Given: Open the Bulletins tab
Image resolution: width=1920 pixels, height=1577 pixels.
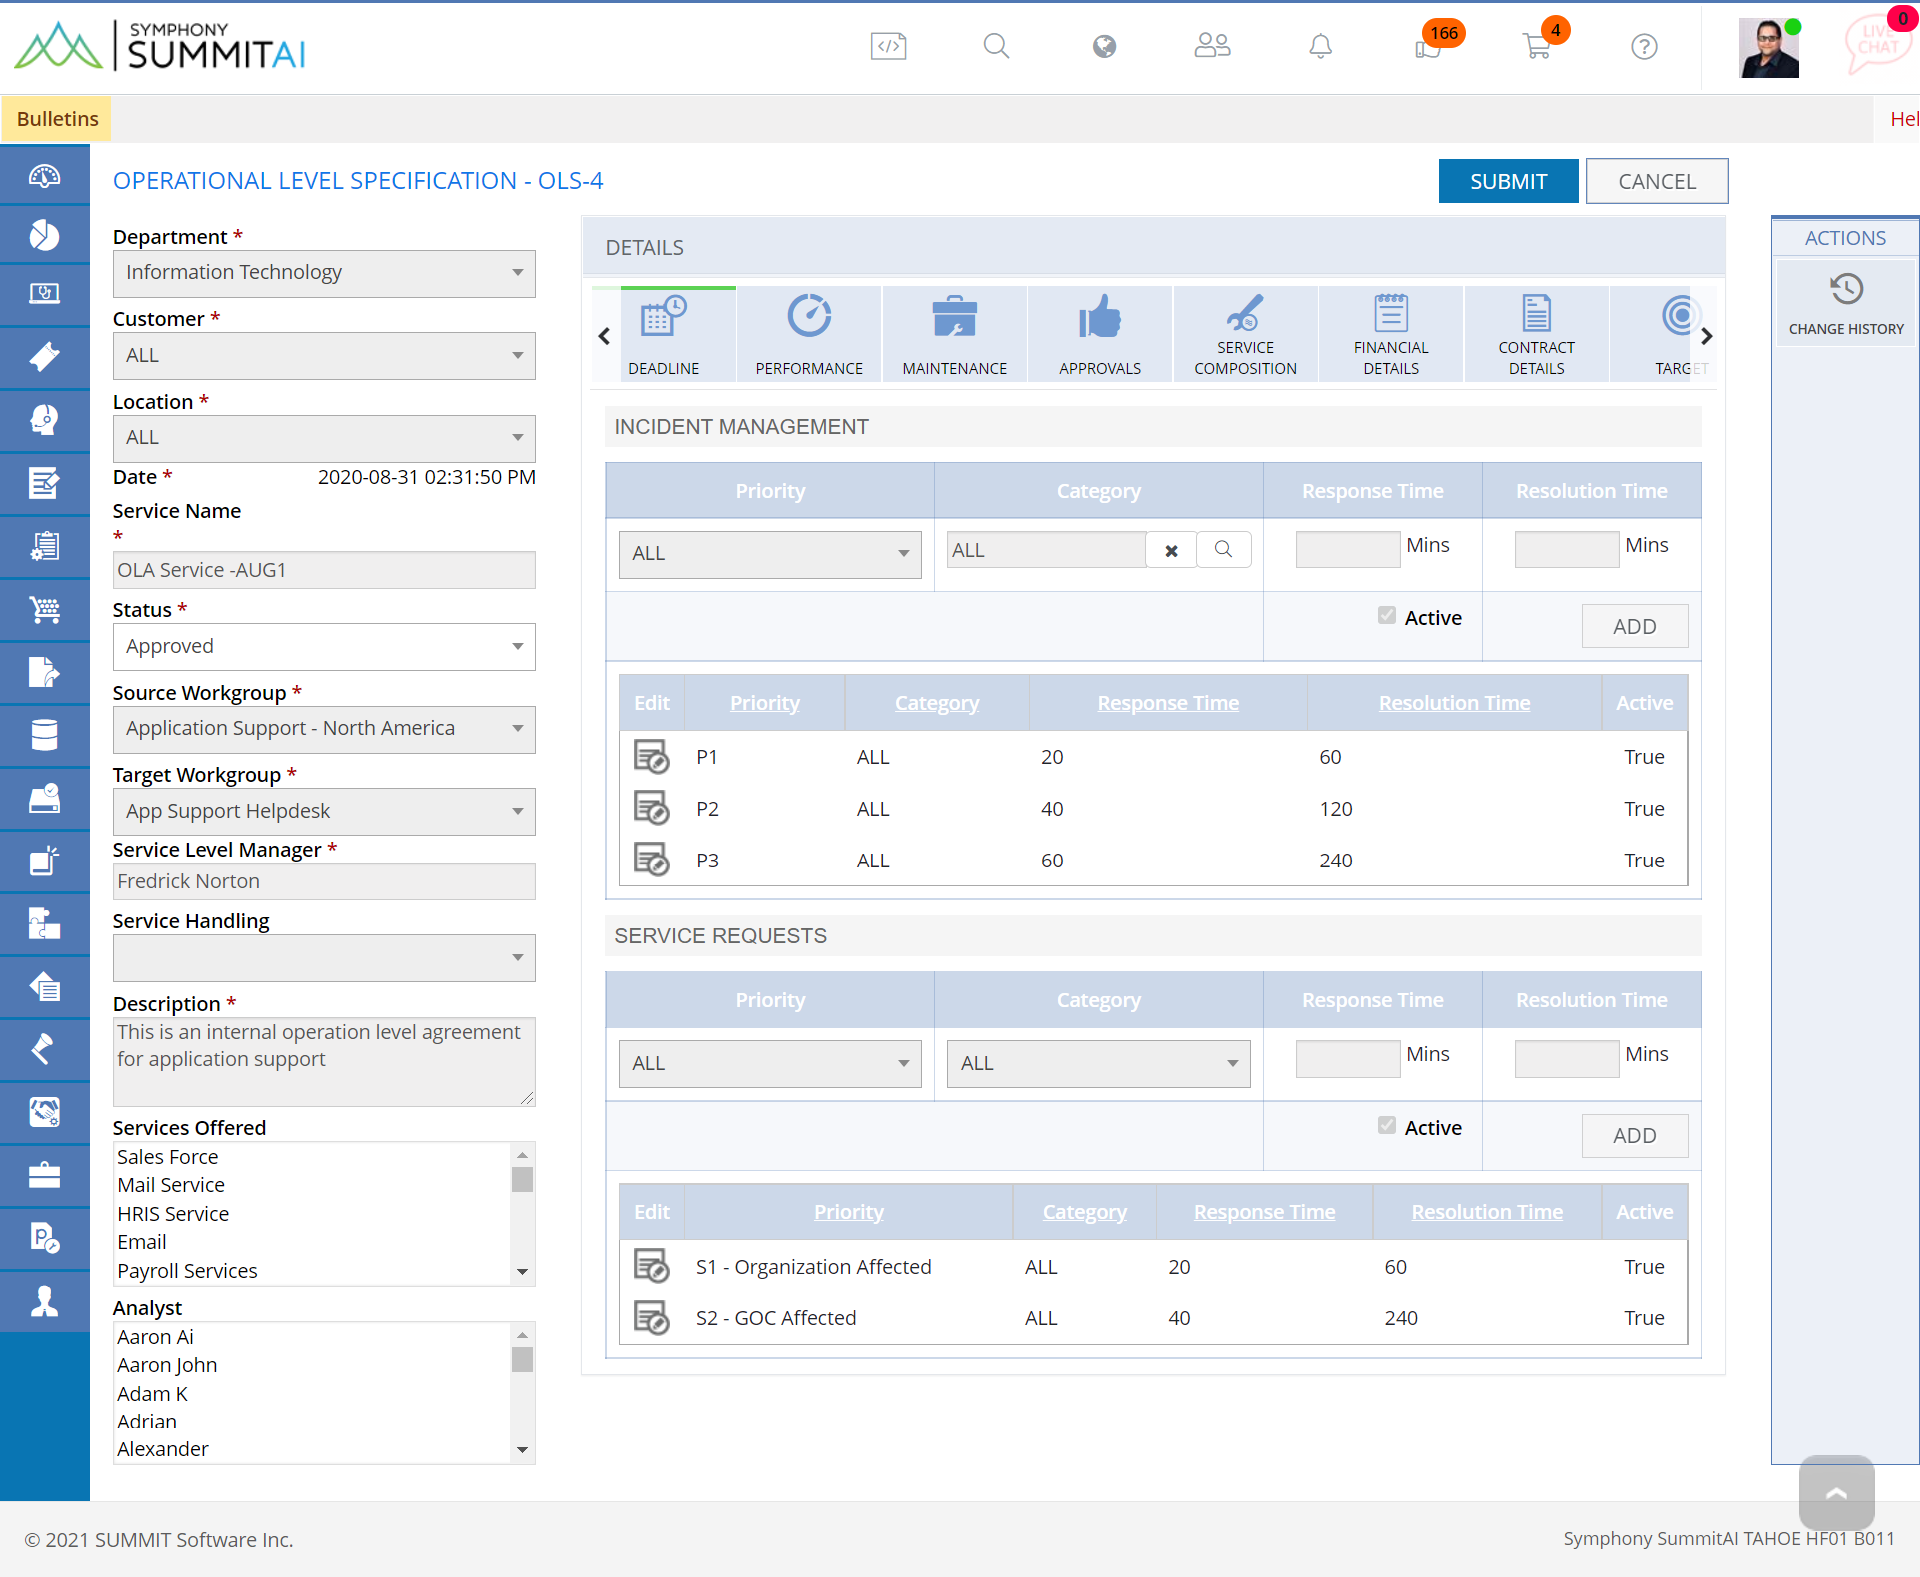Looking at the screenshot, I should pyautogui.click(x=57, y=119).
